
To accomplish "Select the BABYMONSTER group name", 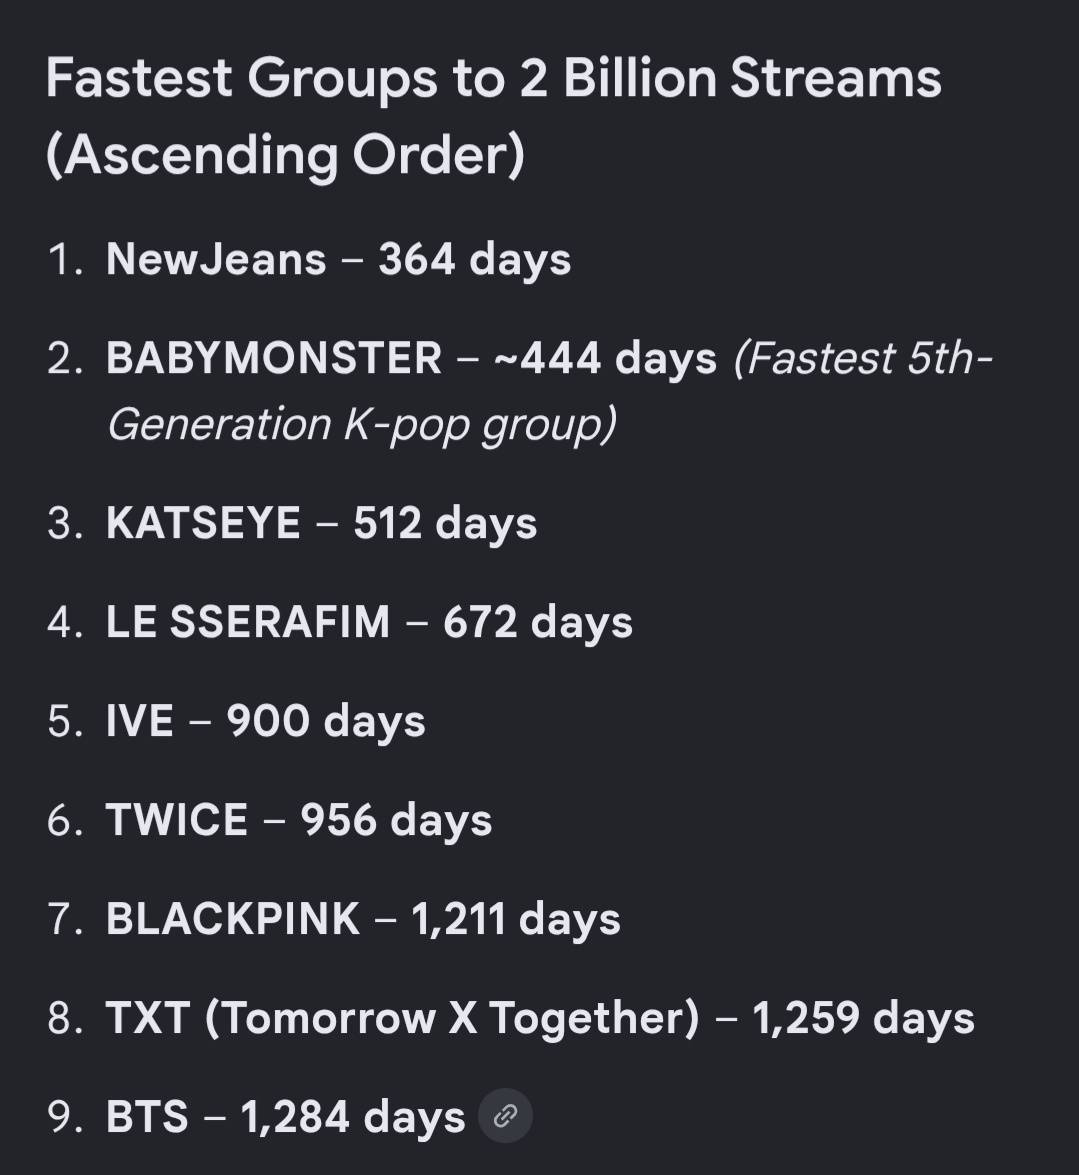I will [274, 358].
